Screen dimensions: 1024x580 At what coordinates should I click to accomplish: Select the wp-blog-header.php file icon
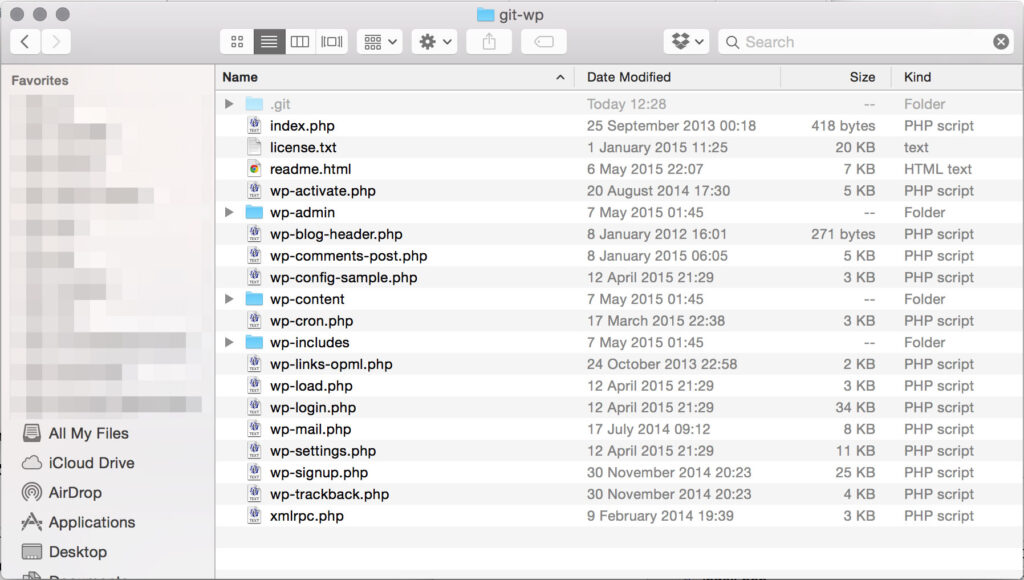tap(254, 234)
